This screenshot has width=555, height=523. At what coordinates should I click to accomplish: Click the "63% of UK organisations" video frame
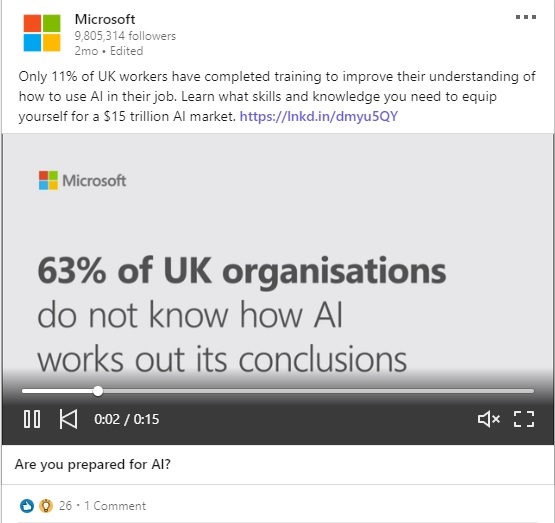click(241, 271)
